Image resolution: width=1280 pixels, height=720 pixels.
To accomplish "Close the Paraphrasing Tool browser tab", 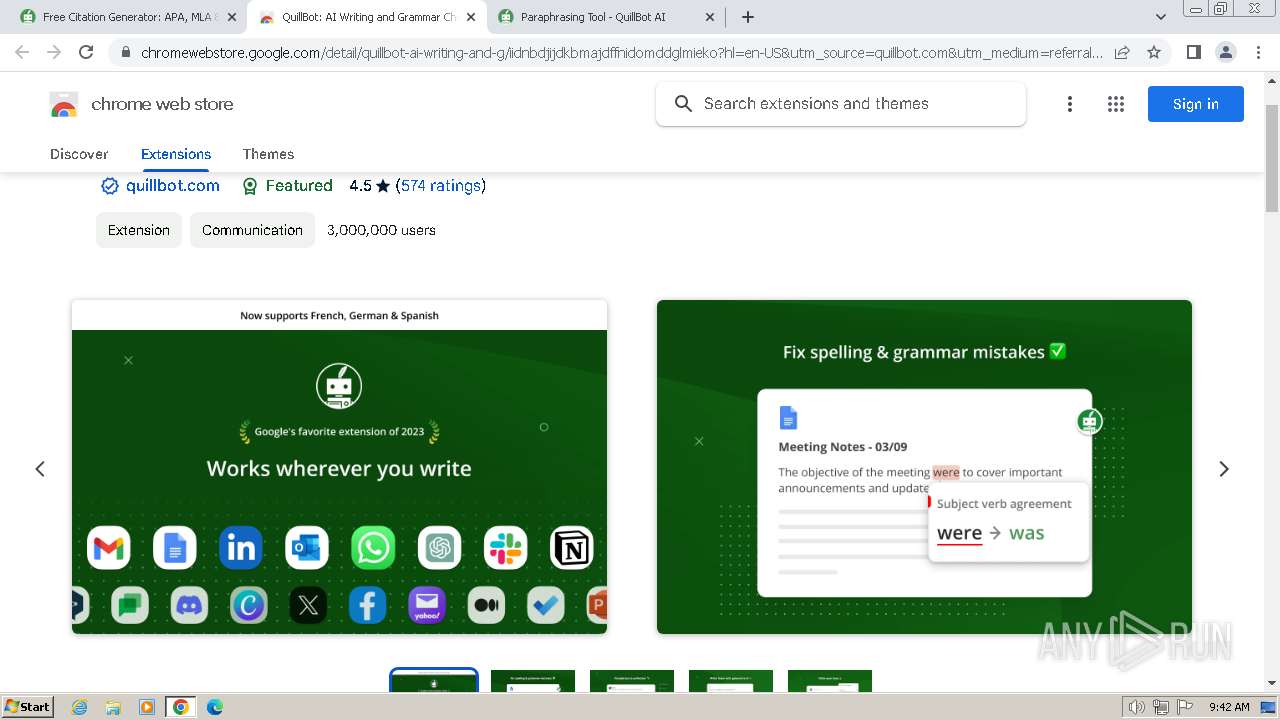I will point(710,17).
